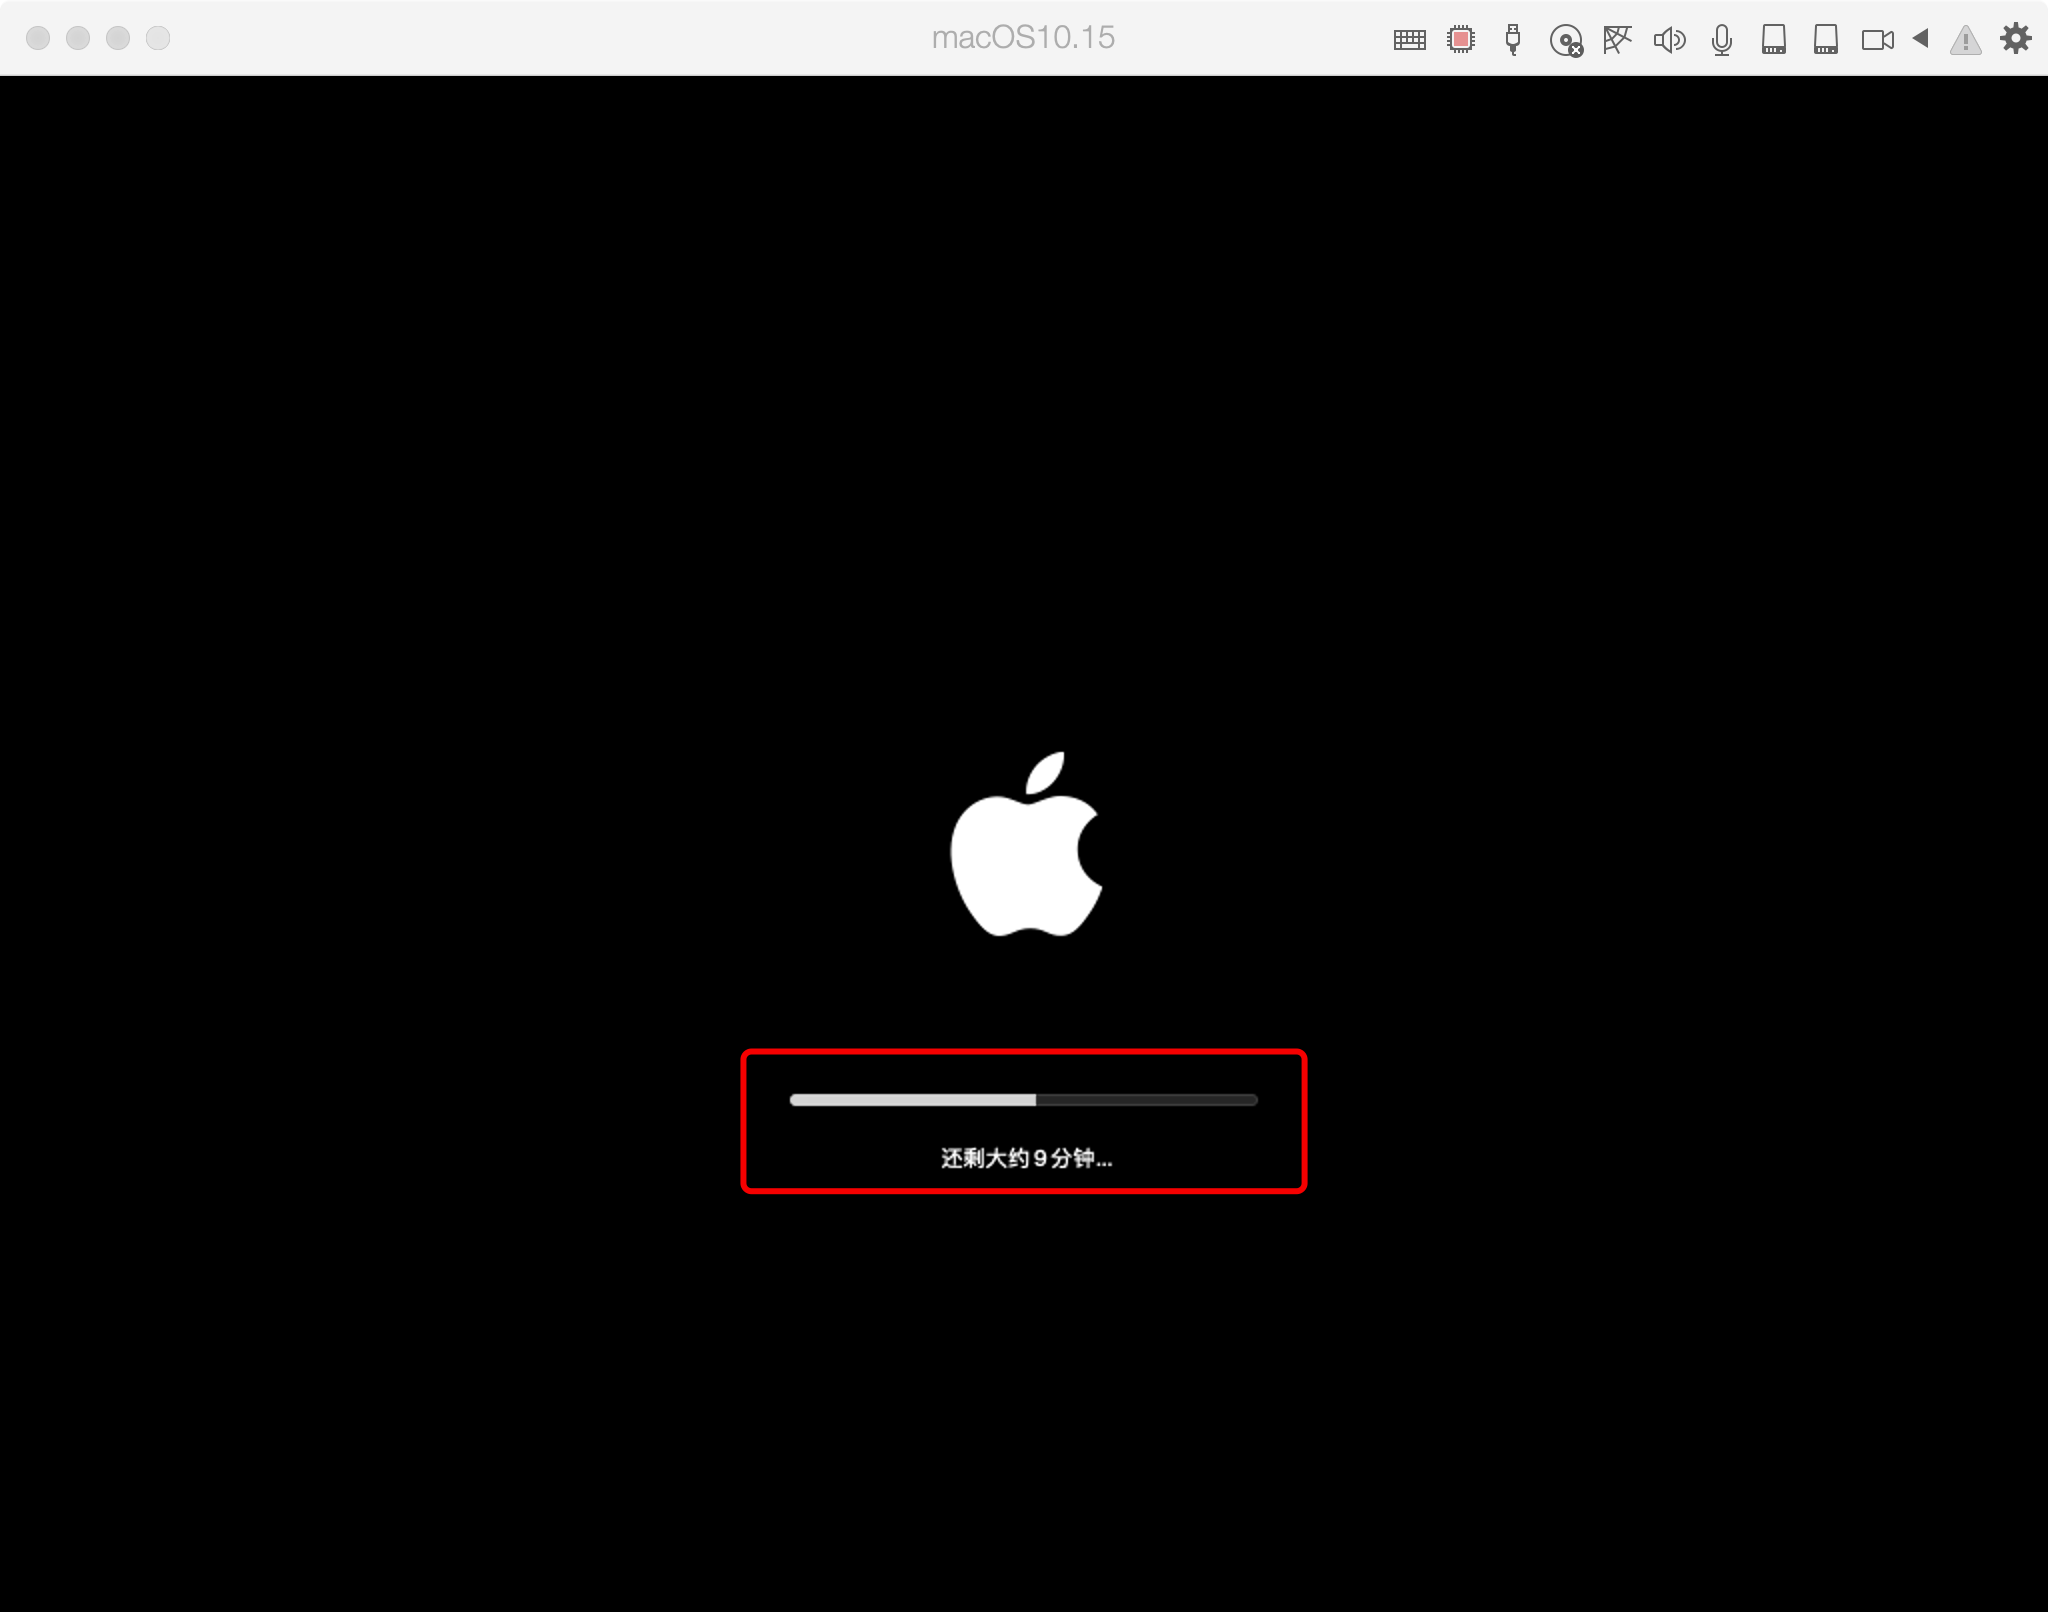The image size is (2048, 1612).
Task: Click the installation progress bar
Action: tap(1023, 1100)
